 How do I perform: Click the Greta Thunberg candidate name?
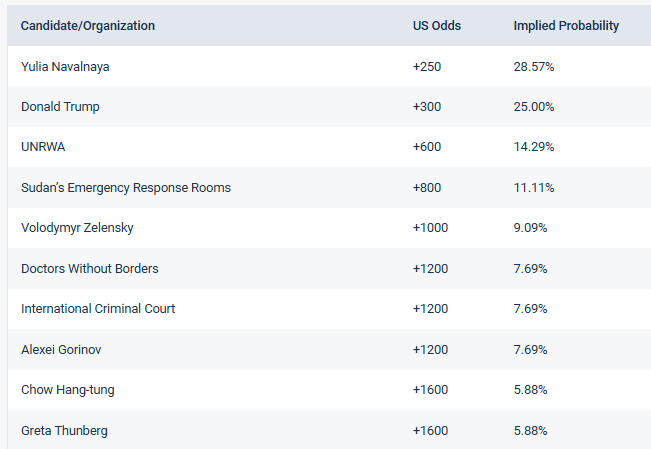click(64, 430)
